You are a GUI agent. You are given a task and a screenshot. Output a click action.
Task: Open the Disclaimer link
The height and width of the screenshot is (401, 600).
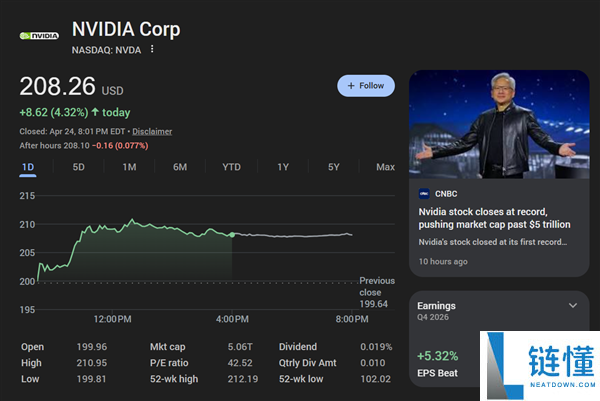[x=152, y=132]
